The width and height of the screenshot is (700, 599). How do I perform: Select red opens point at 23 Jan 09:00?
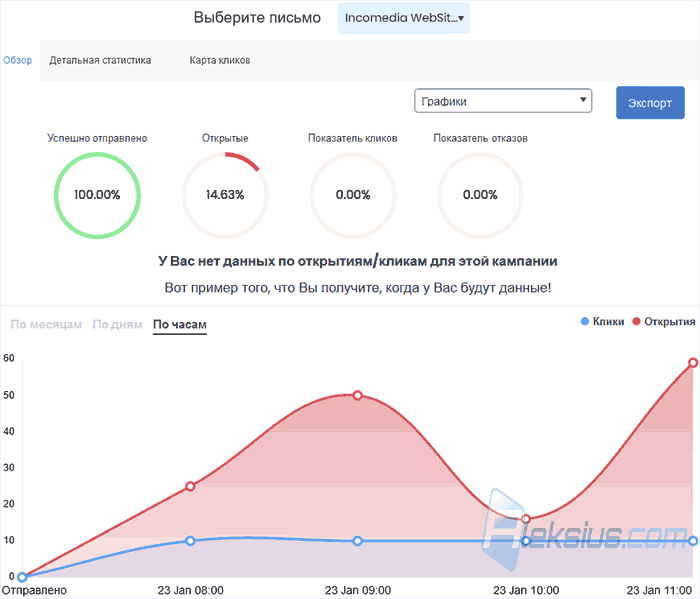pyautogui.click(x=357, y=395)
